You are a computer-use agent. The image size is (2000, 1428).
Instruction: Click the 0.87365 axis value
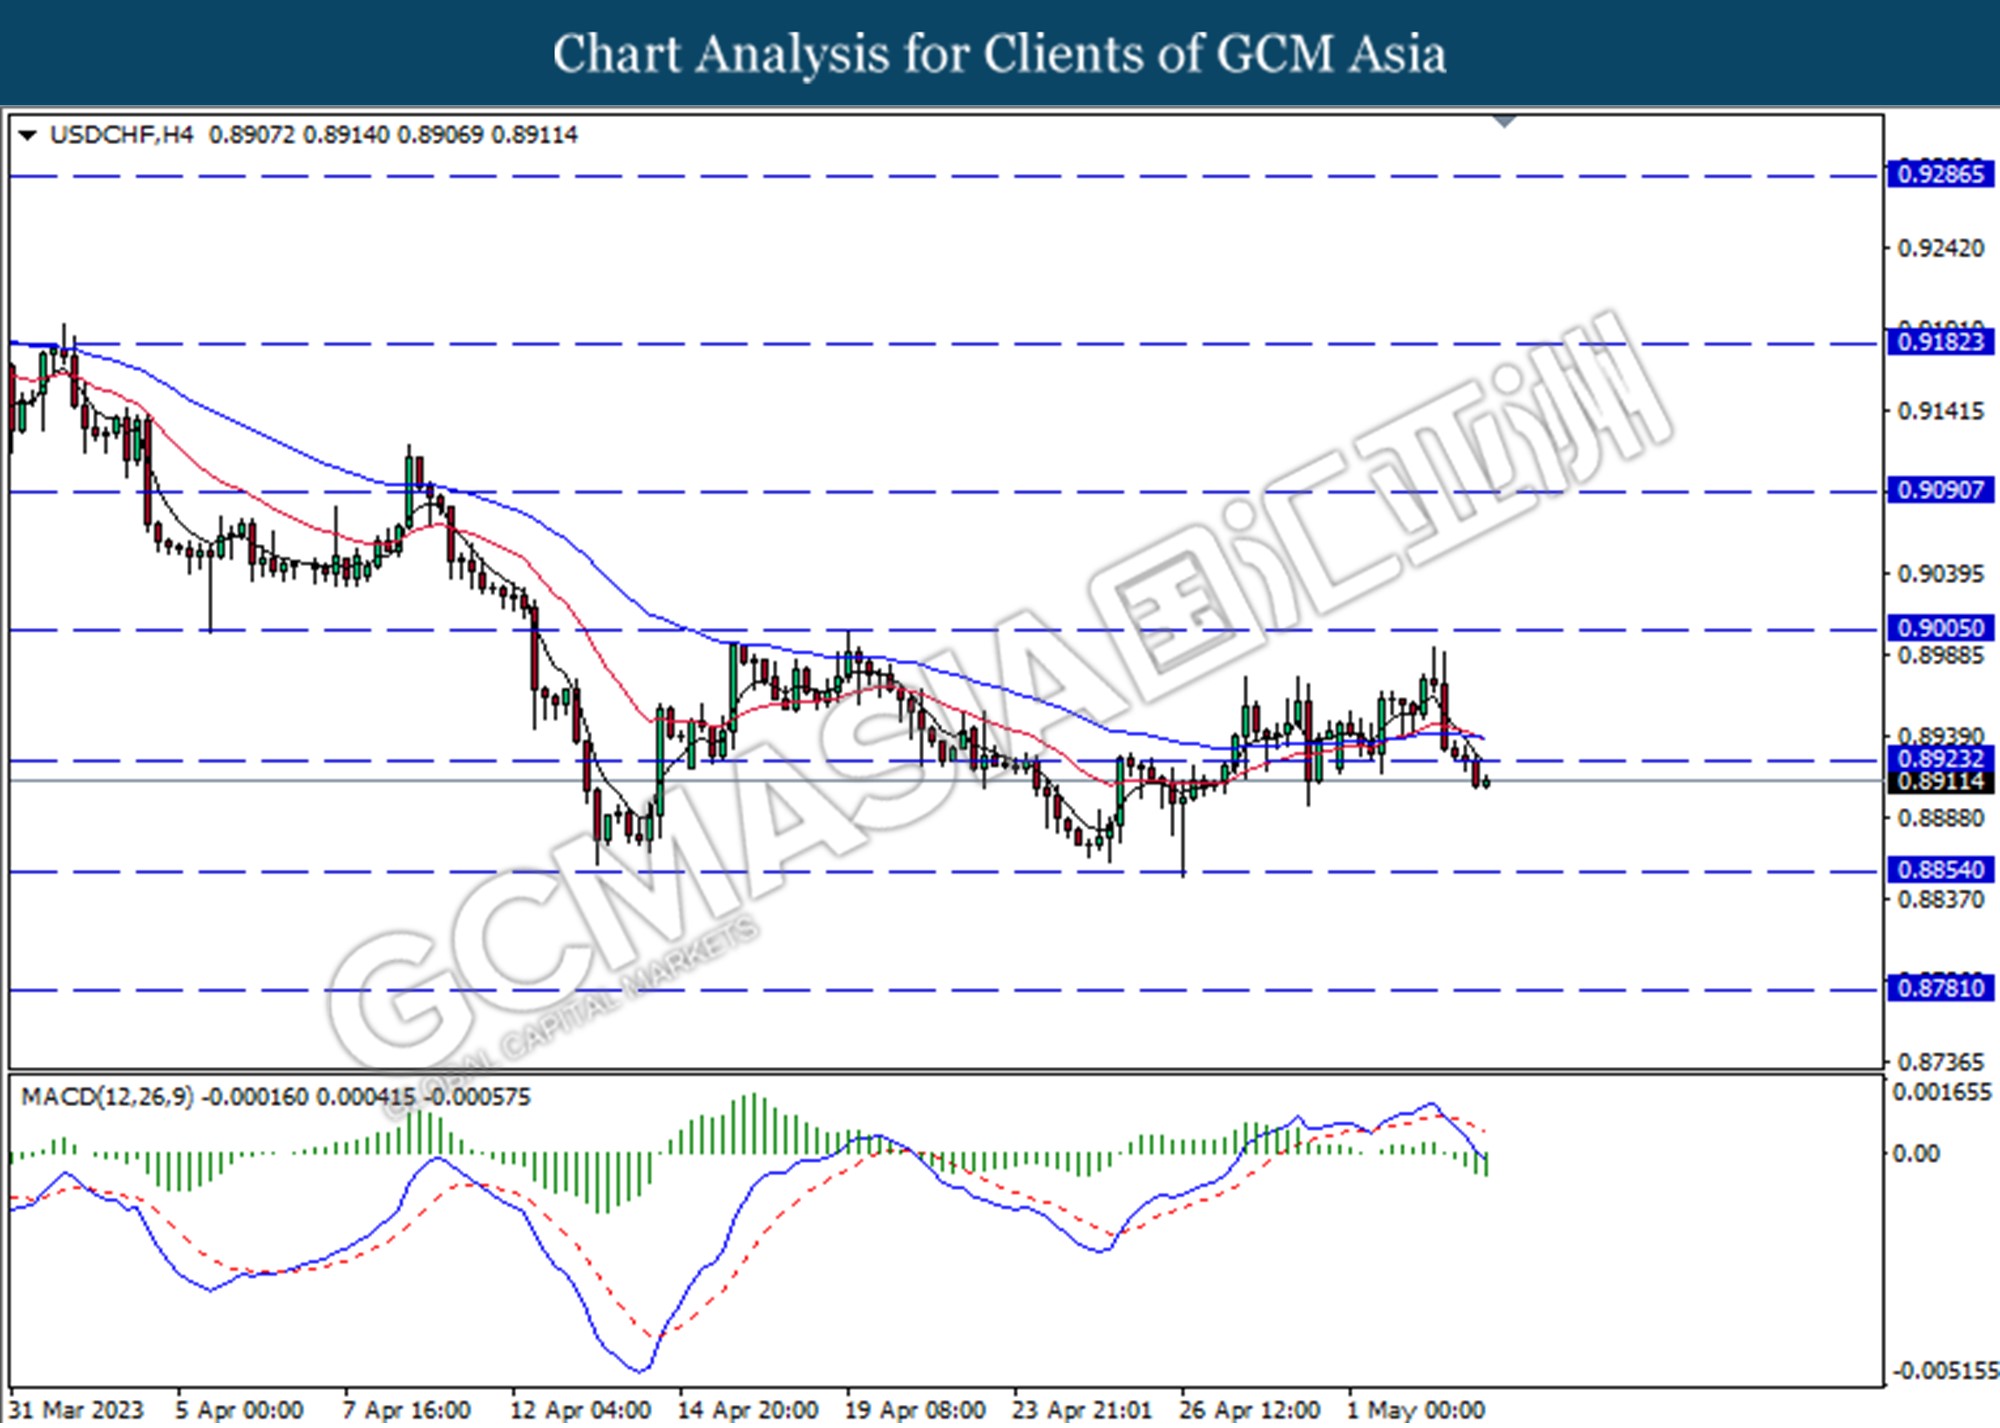pyautogui.click(x=1941, y=1062)
